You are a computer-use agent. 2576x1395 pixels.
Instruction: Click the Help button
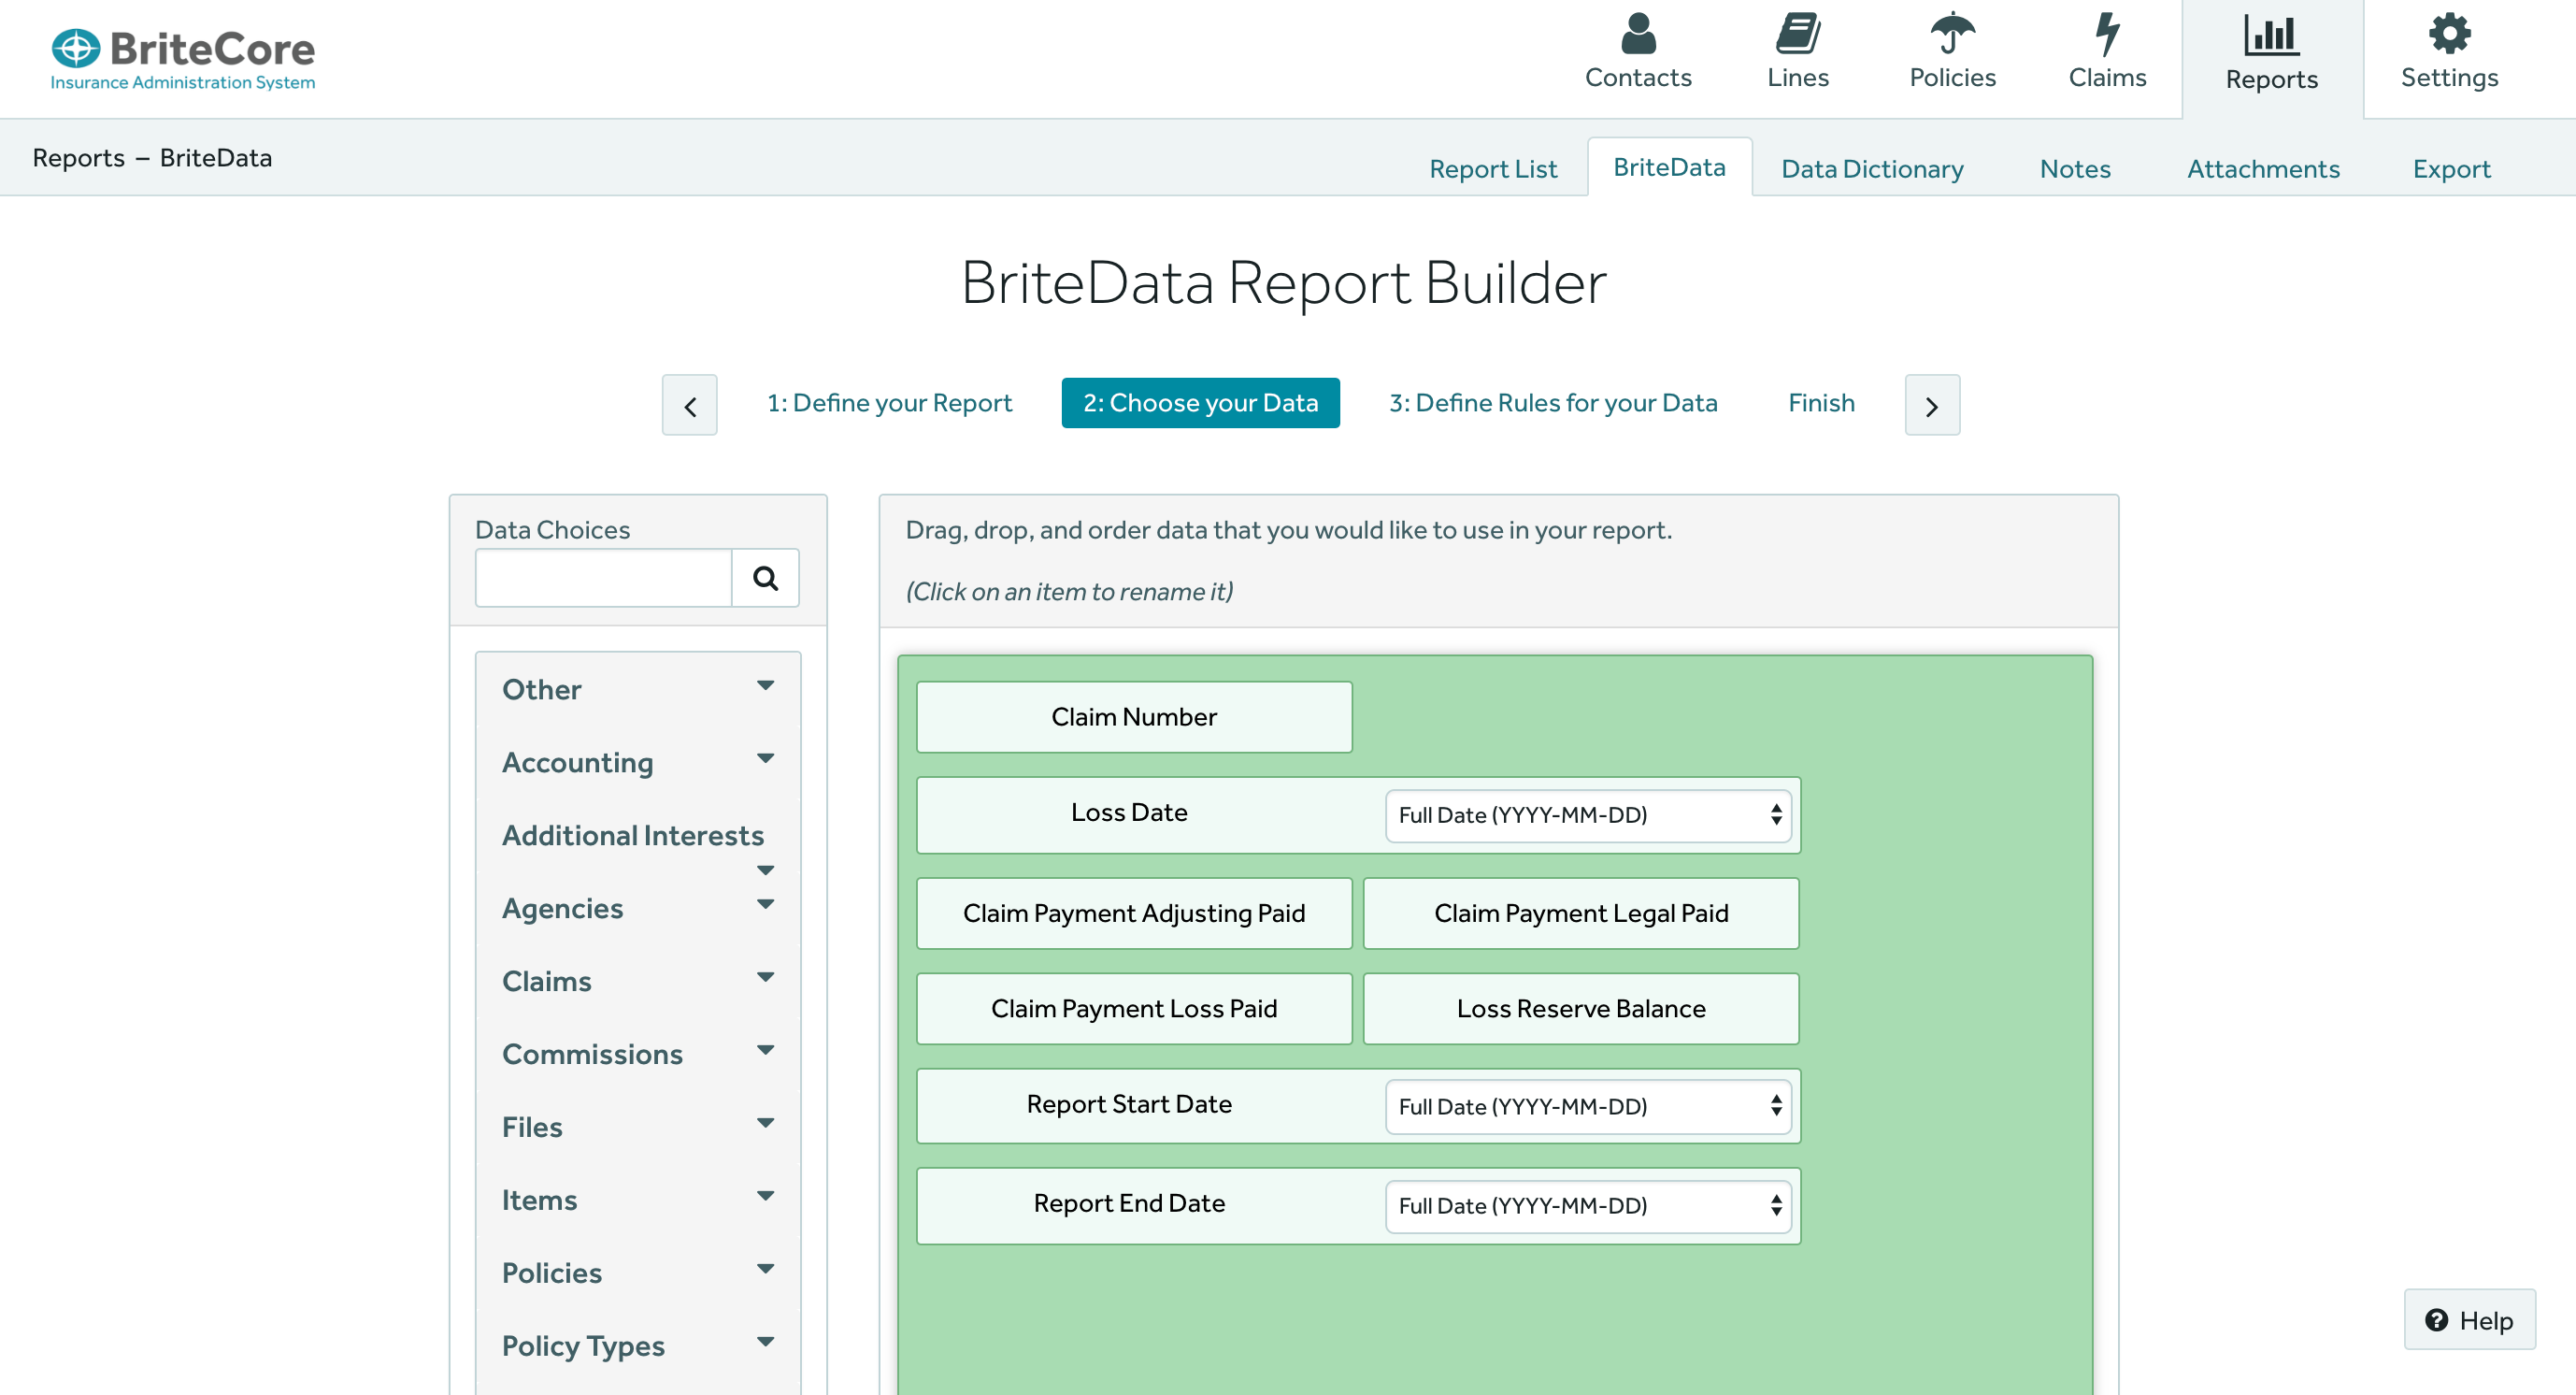(x=2468, y=1320)
